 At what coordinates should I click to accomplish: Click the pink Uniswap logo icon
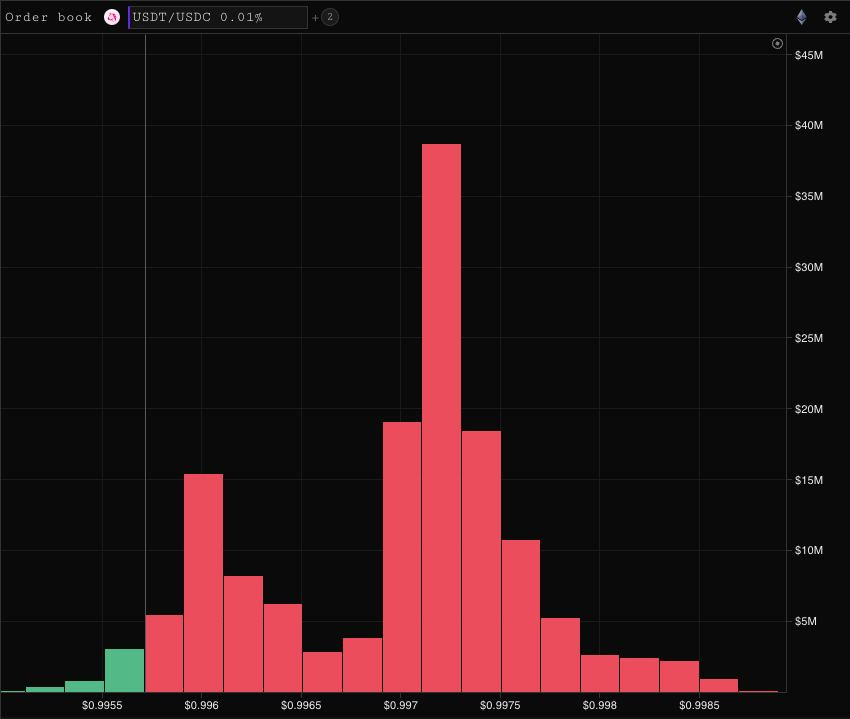112,17
